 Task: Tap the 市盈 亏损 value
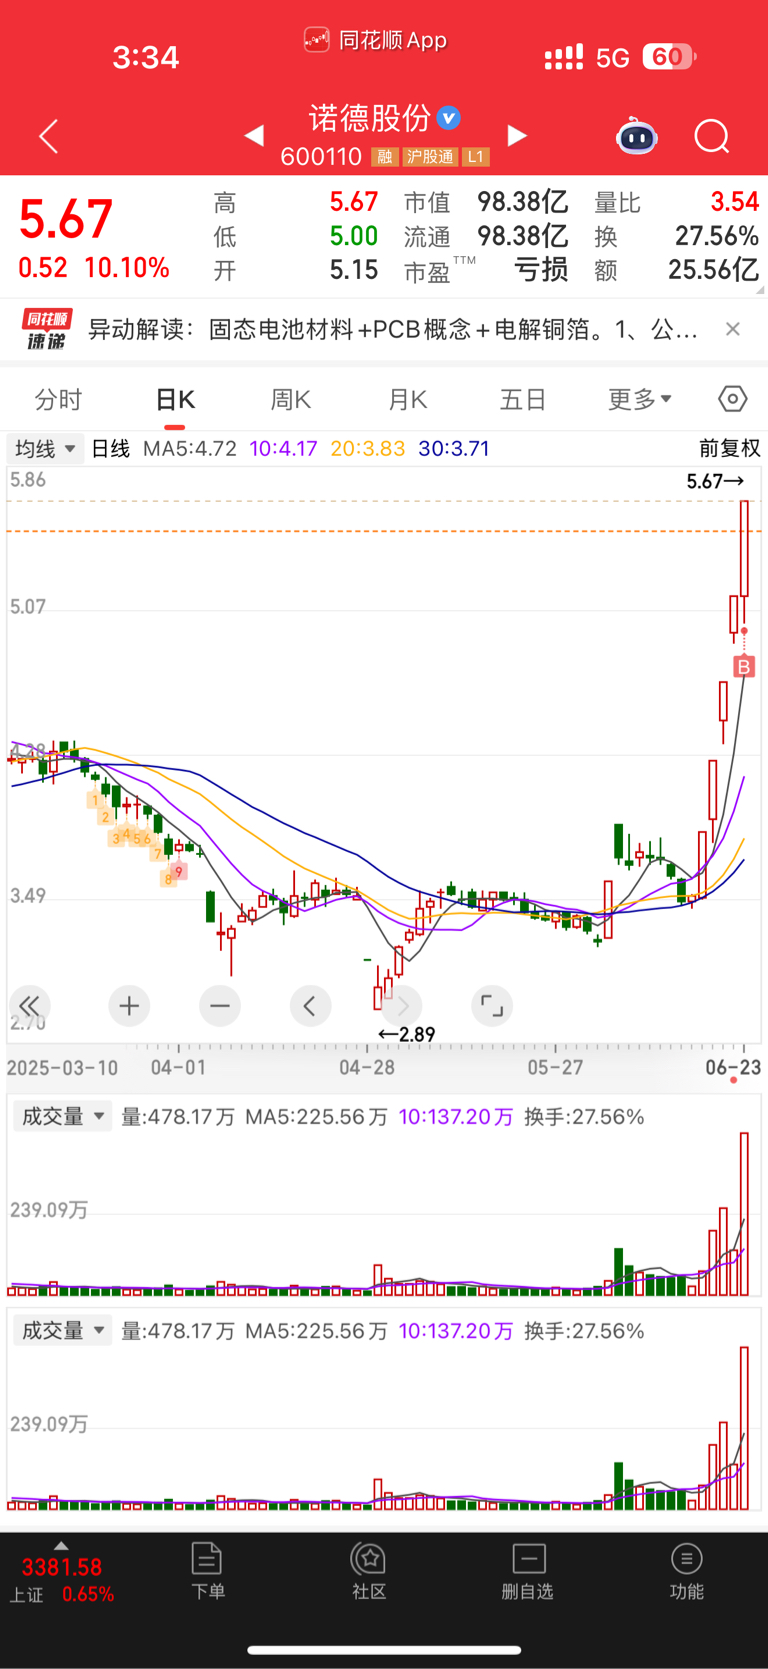(x=541, y=269)
